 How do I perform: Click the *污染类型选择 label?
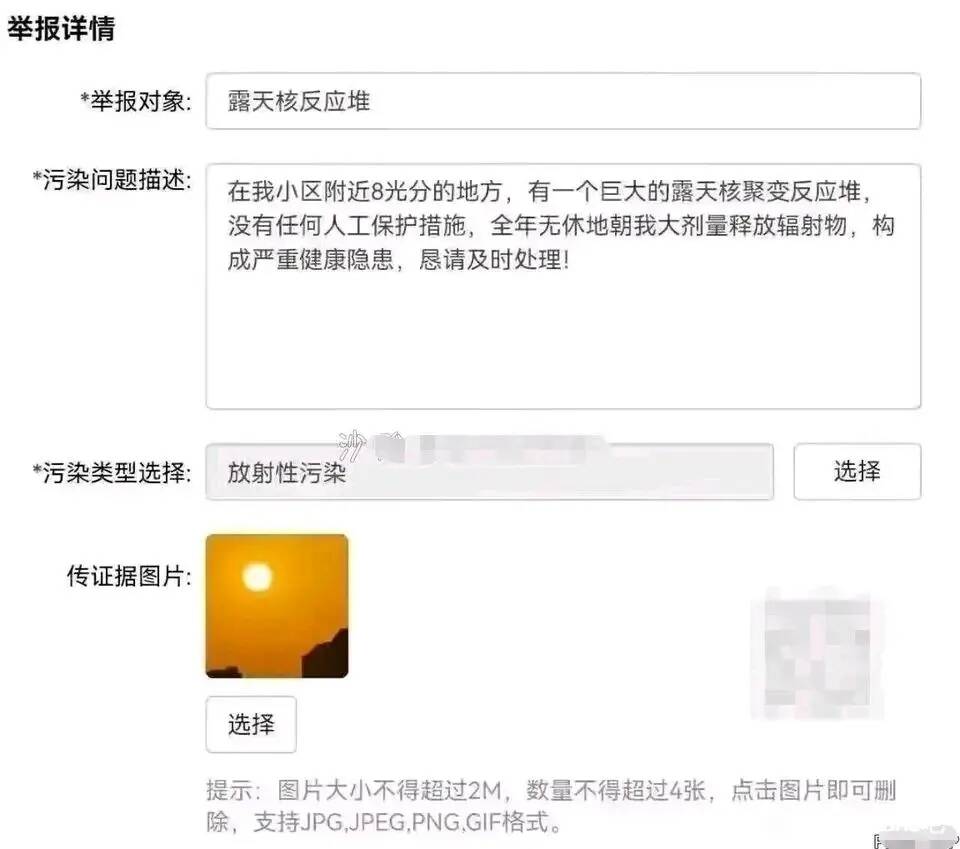coord(112,473)
